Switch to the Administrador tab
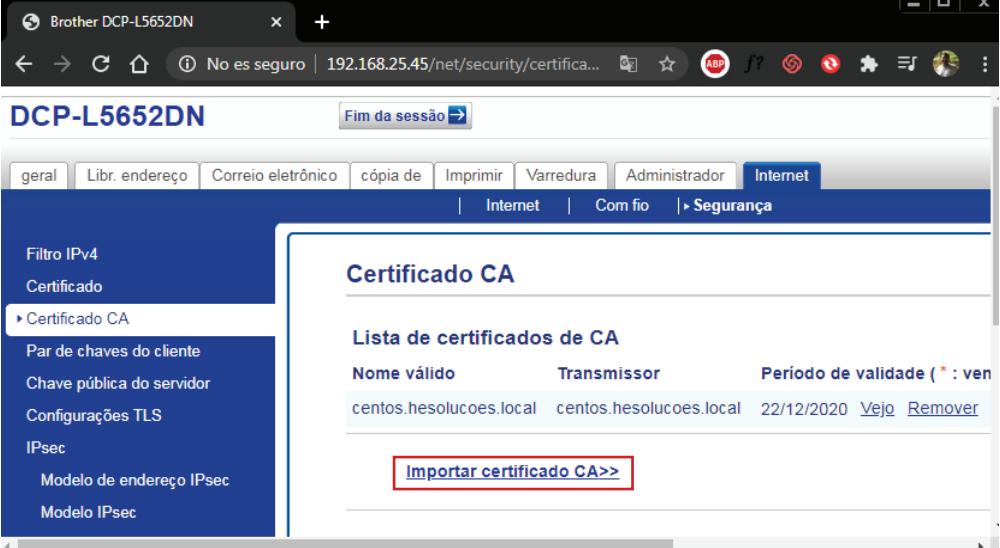 [675, 175]
